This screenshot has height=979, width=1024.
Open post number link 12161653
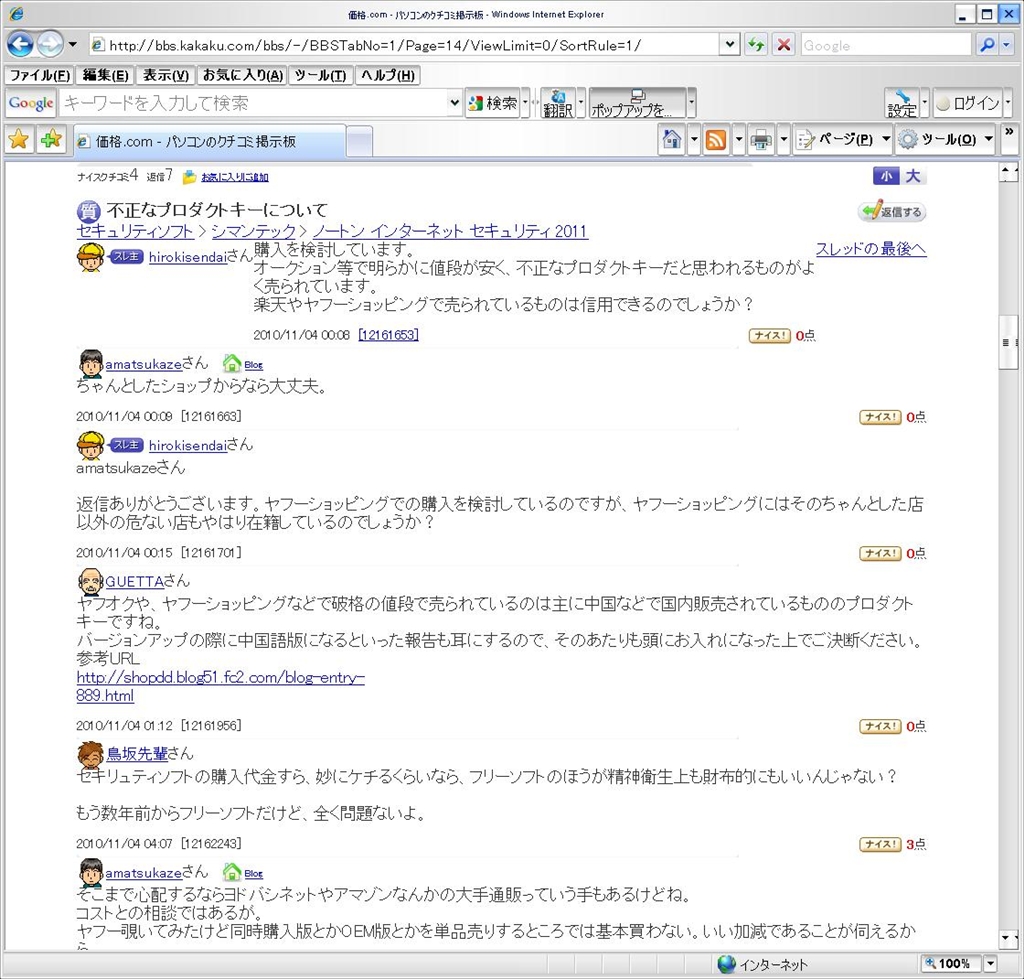pyautogui.click(x=389, y=335)
